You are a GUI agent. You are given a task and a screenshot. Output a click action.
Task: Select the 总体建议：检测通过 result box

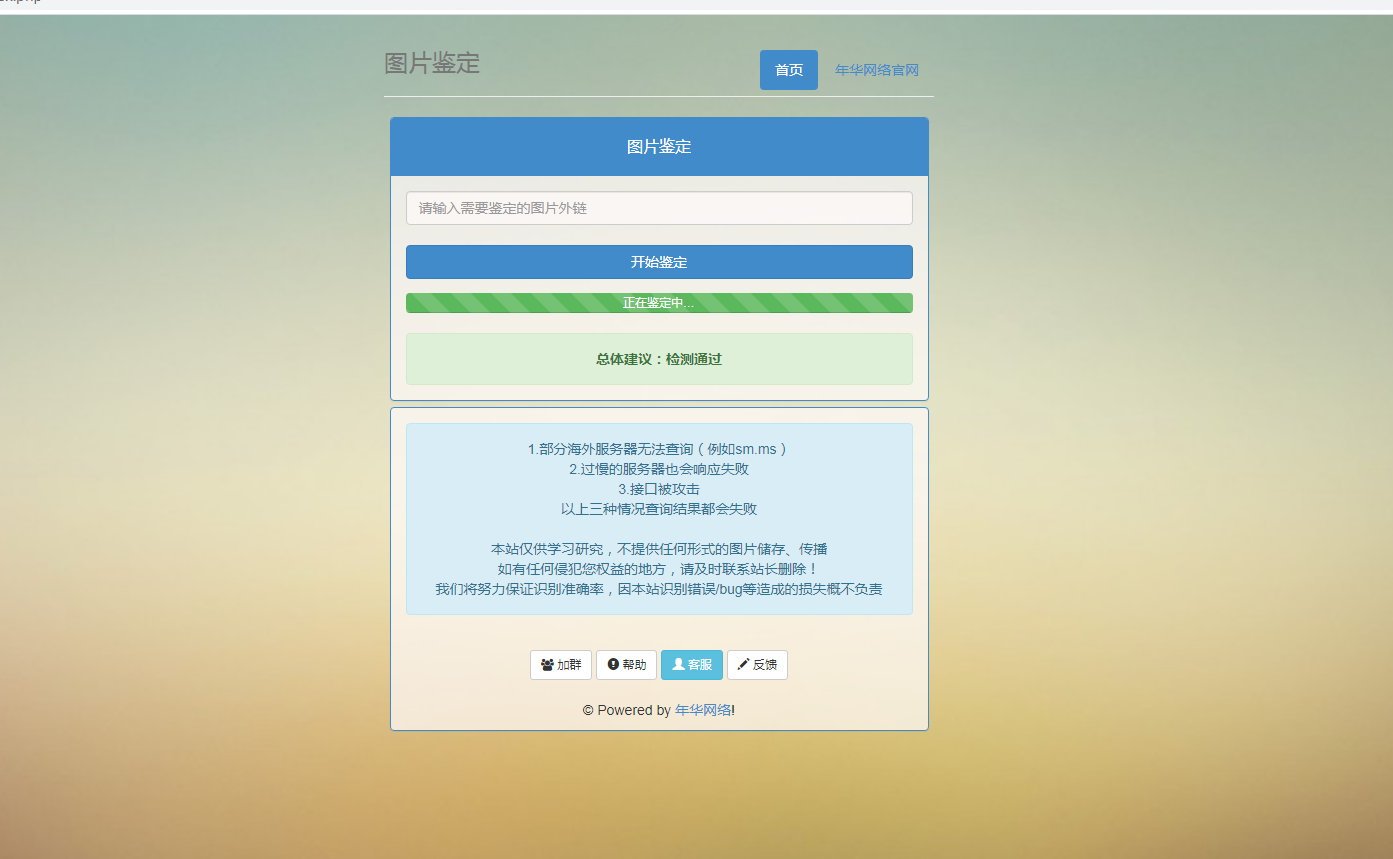tap(659, 359)
